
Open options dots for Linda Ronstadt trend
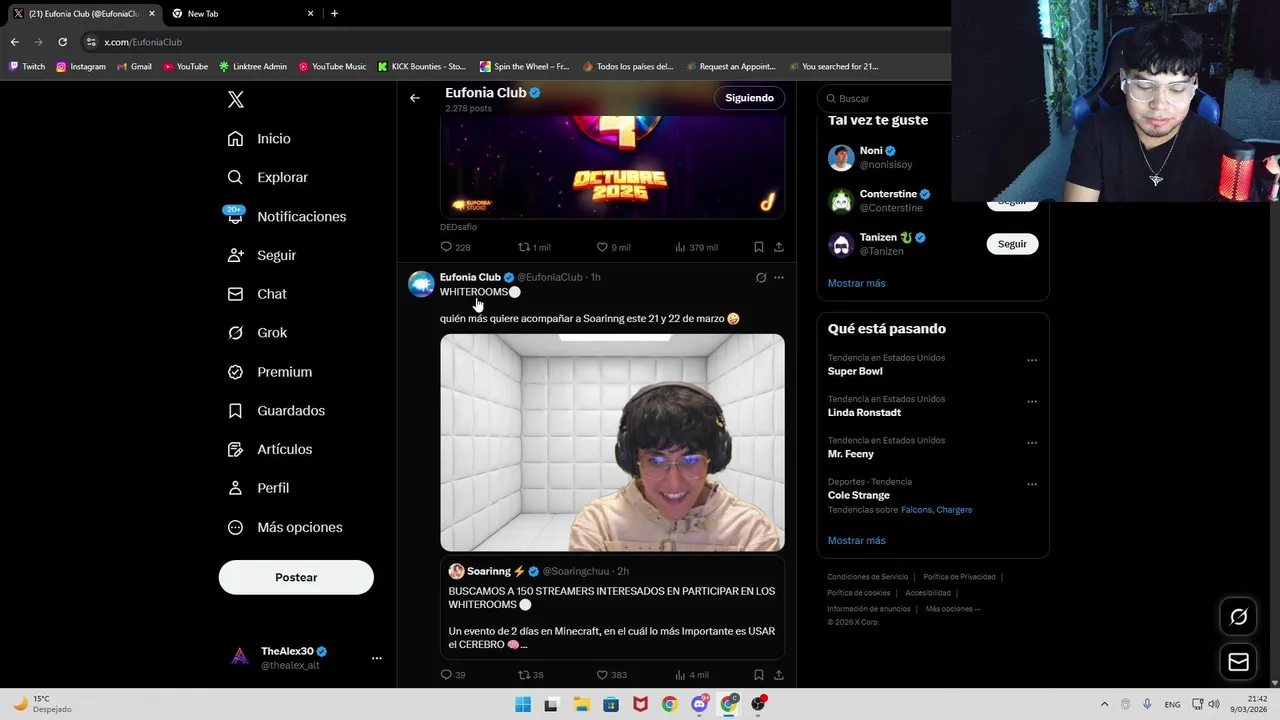coord(1032,401)
